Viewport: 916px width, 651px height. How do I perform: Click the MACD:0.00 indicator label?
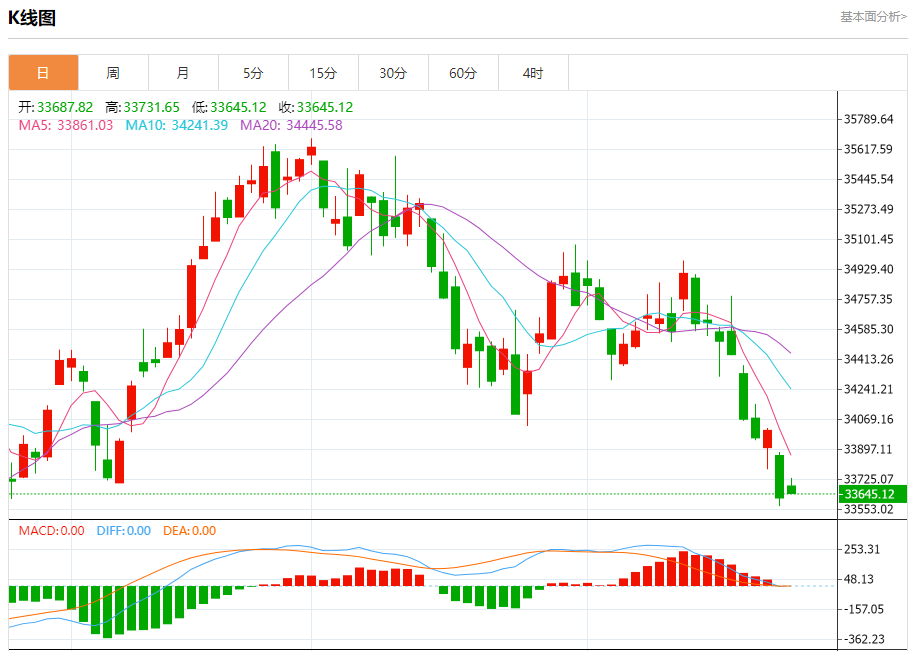(x=51, y=531)
